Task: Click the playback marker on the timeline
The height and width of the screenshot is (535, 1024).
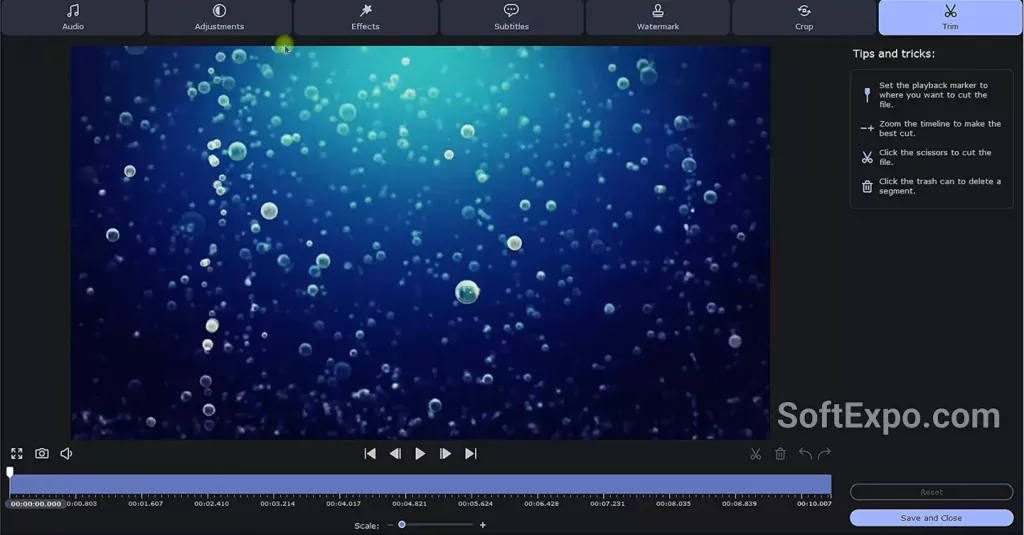Action: (x=10, y=472)
